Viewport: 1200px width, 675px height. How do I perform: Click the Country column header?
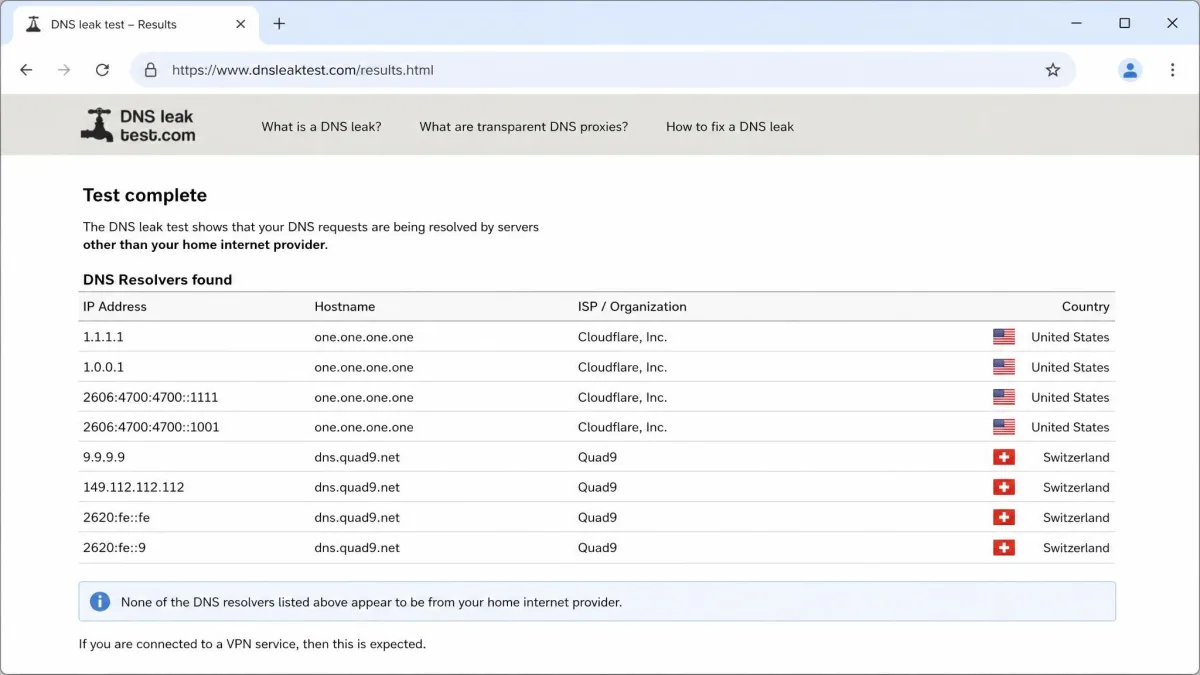click(x=1086, y=307)
